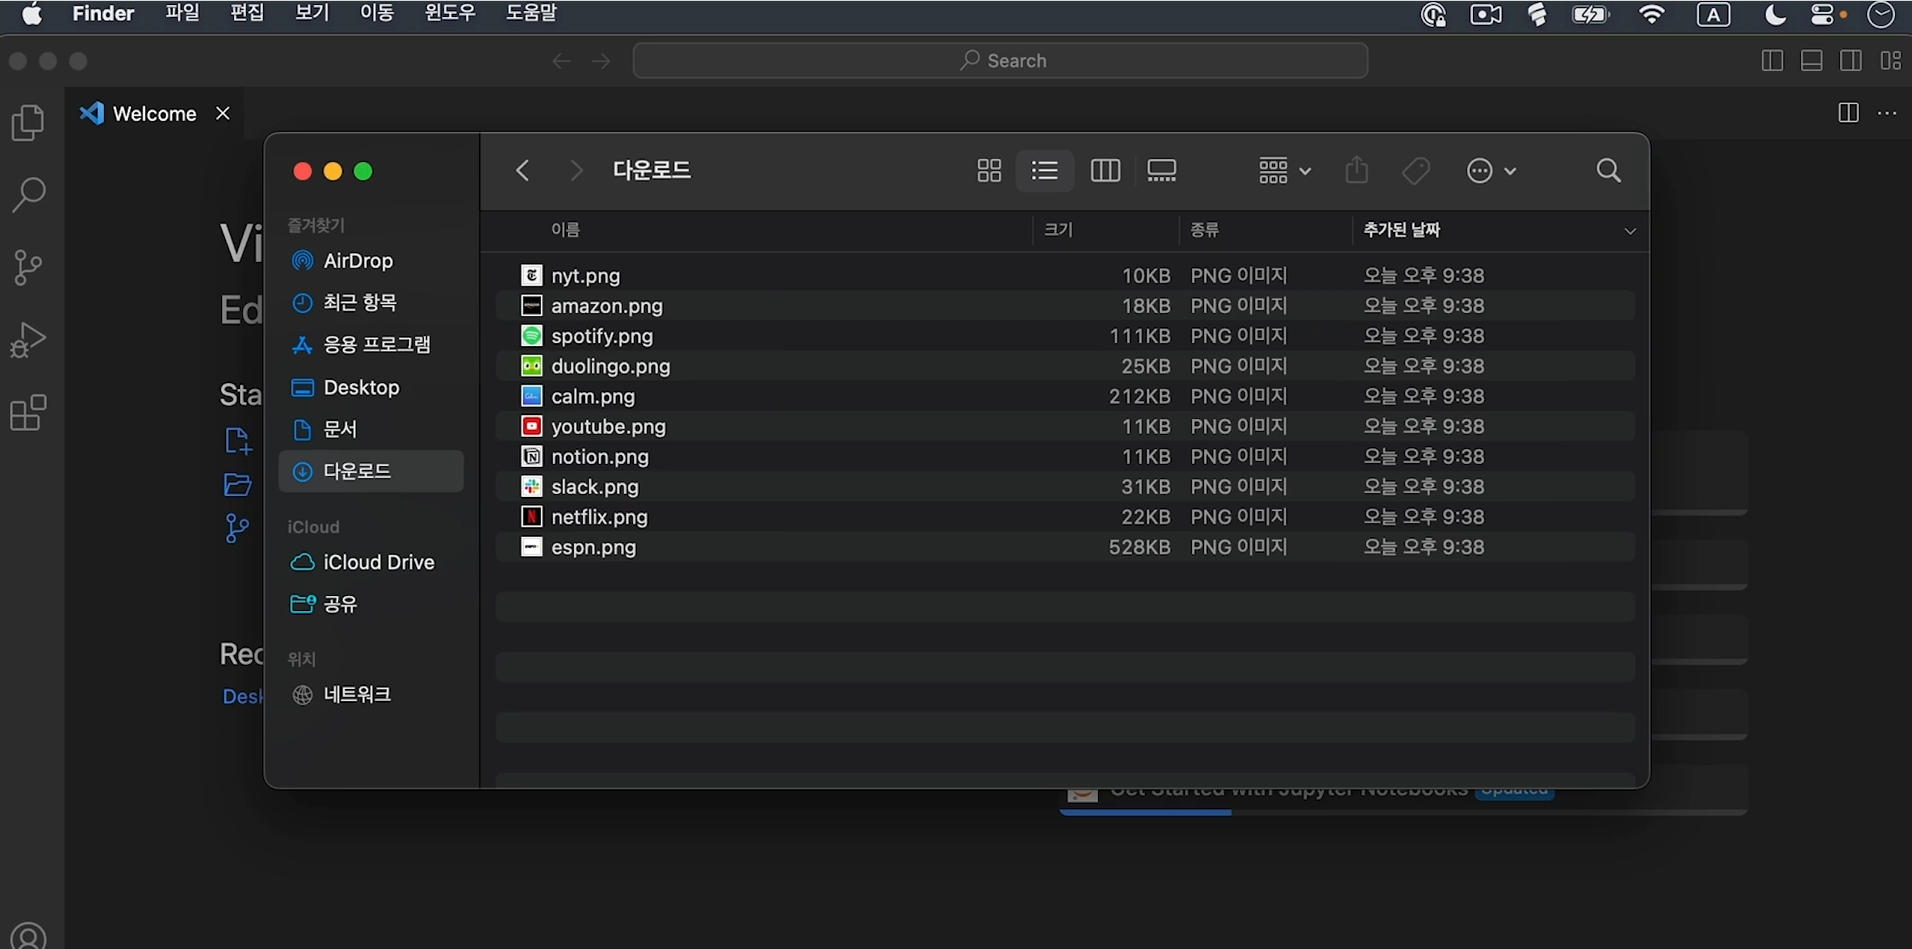This screenshot has height=949, width=1912.
Task: Select 문서 in Finder sidebar
Action: [x=371, y=429]
